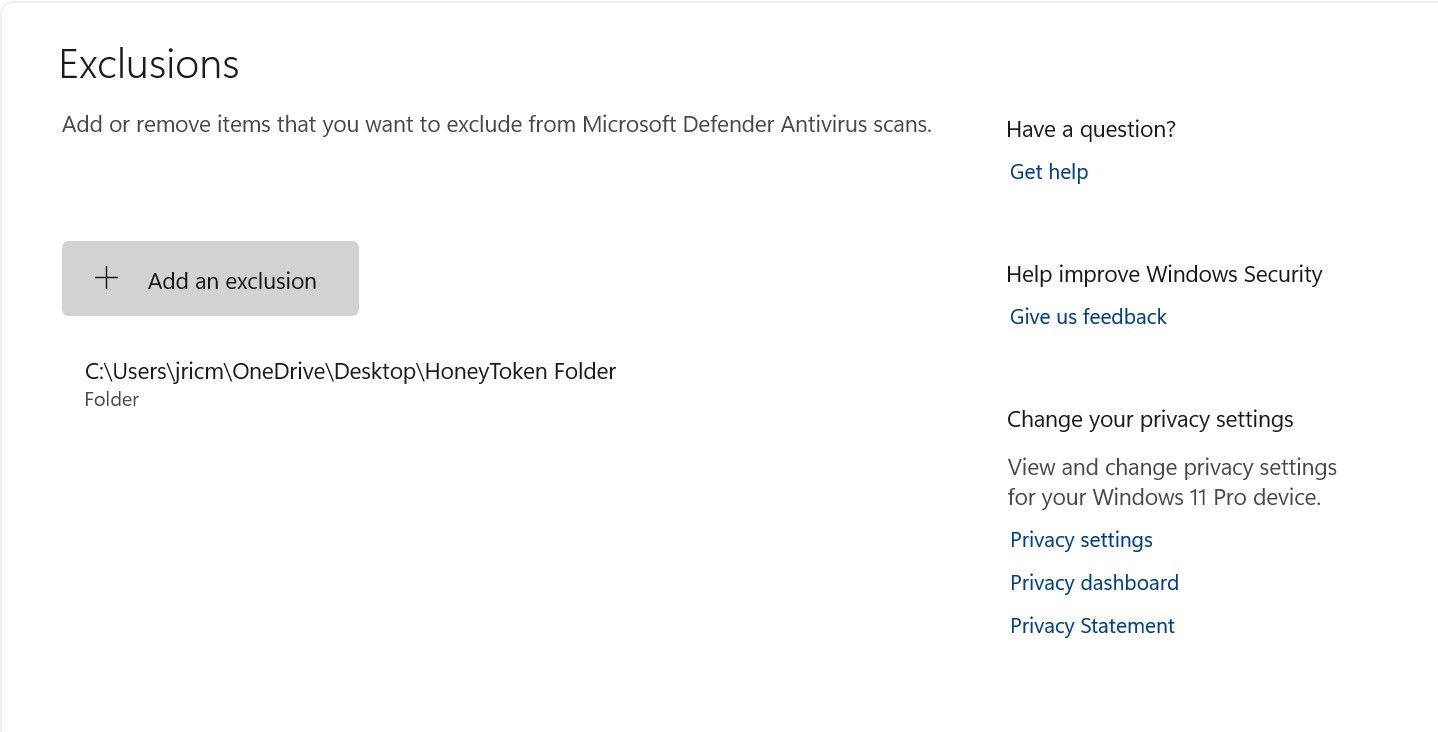This screenshot has height=732, width=1438.
Task: Open the Get help link
Action: tap(1048, 172)
